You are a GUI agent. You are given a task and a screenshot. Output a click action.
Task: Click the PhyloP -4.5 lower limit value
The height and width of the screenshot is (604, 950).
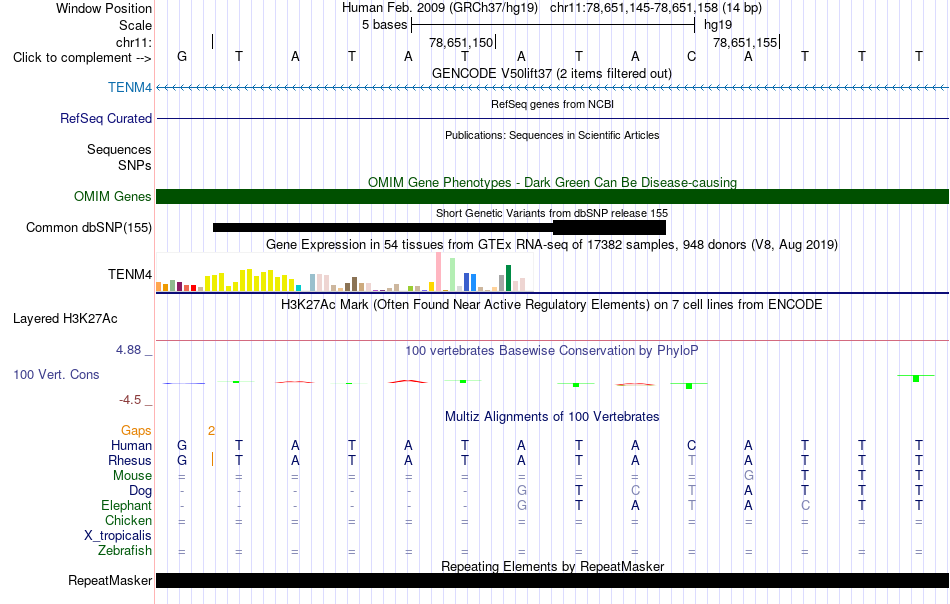pos(130,400)
